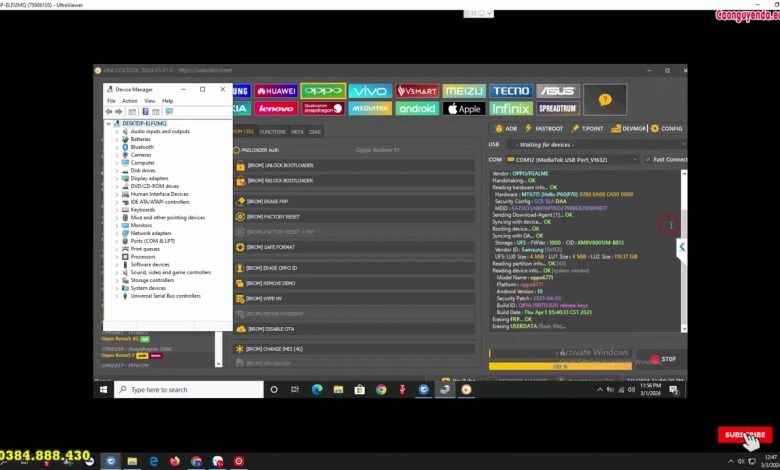
Task: Click scan hardware monitor icon in Device Manager
Action: (169, 112)
